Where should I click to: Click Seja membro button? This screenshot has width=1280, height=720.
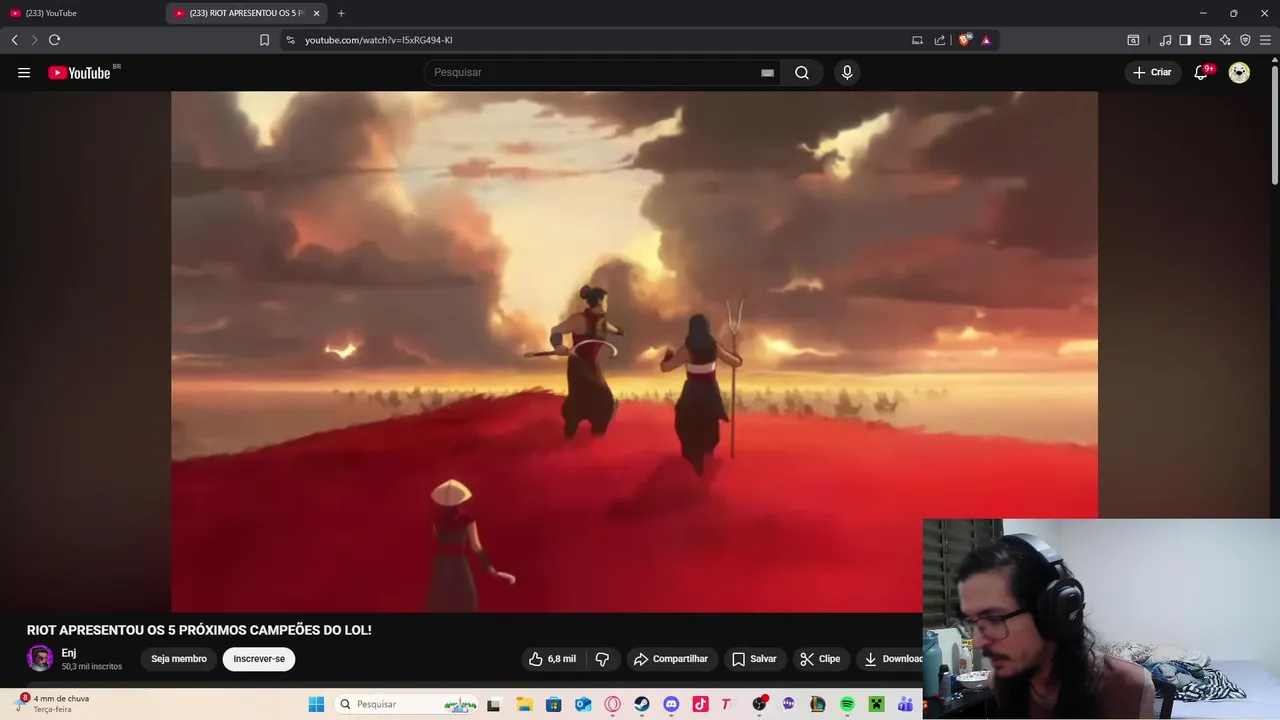click(x=179, y=659)
